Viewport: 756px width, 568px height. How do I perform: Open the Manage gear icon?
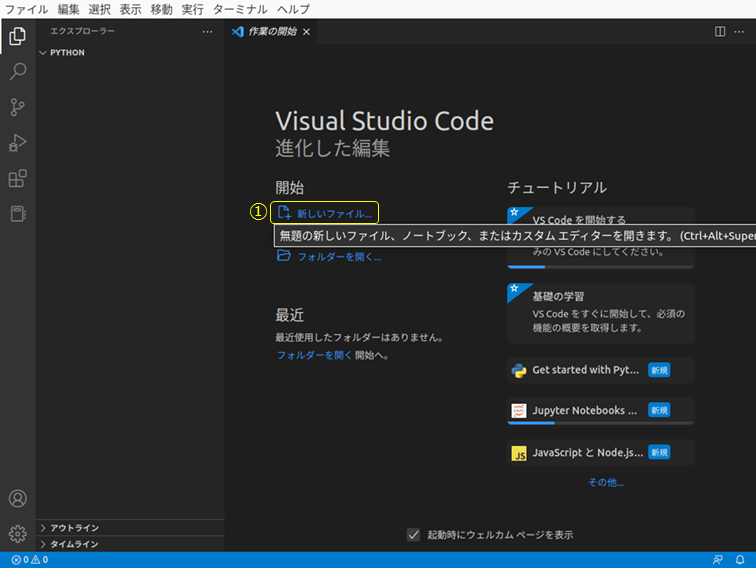tap(17, 533)
